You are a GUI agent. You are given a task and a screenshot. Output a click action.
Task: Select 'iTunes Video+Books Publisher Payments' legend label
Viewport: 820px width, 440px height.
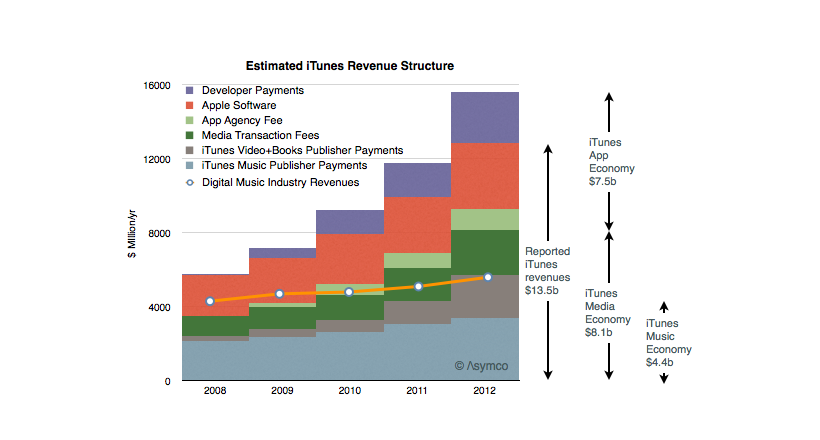coord(302,150)
